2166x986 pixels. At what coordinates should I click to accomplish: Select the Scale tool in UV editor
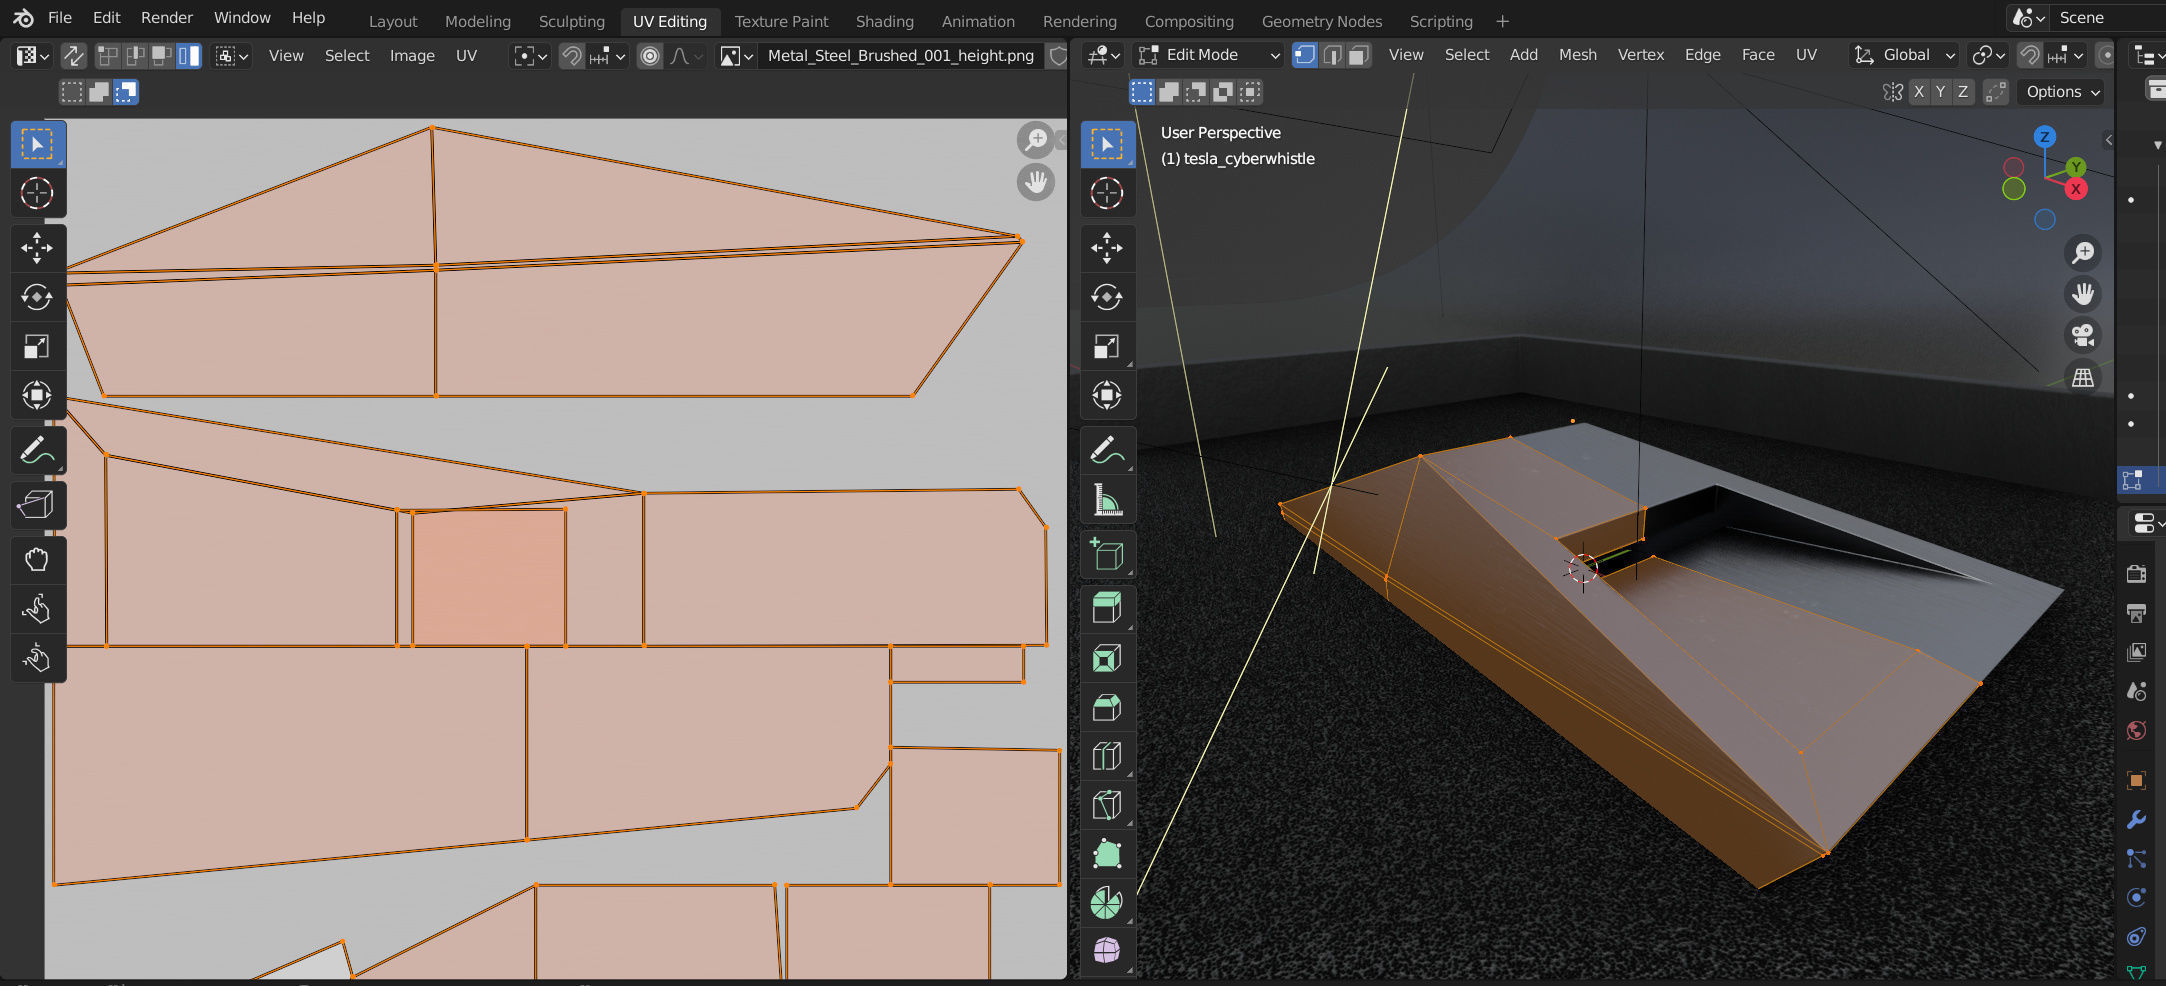click(37, 346)
